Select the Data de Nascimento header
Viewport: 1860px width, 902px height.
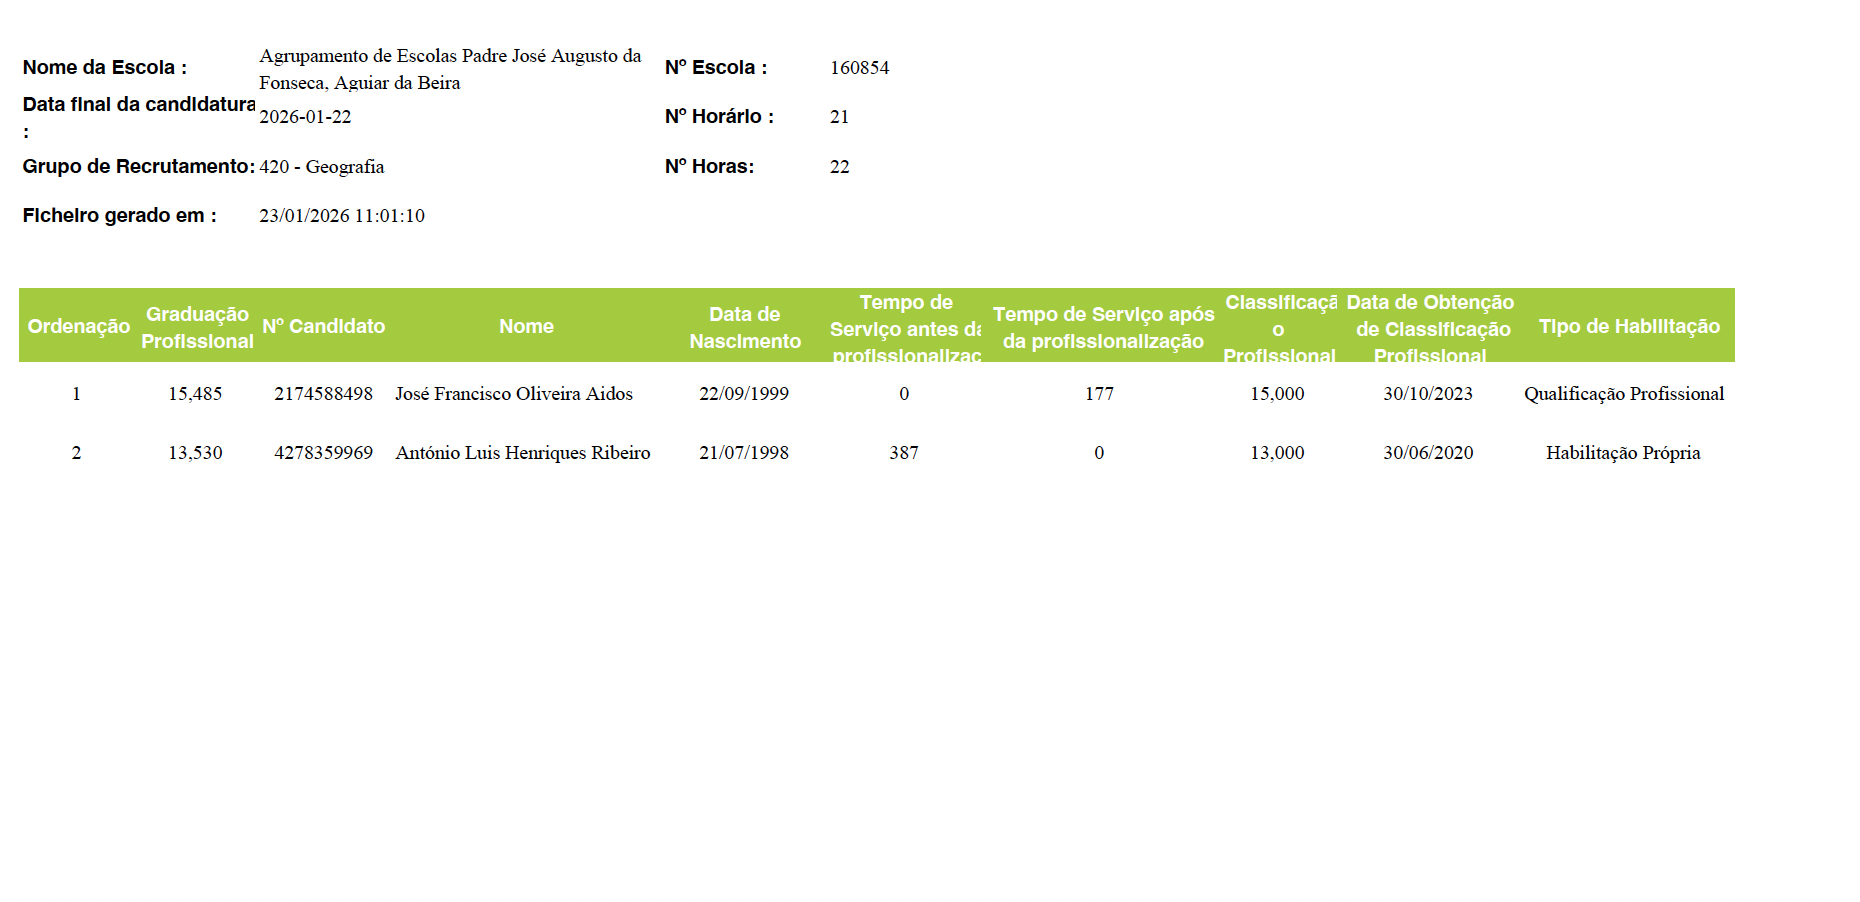click(x=744, y=327)
